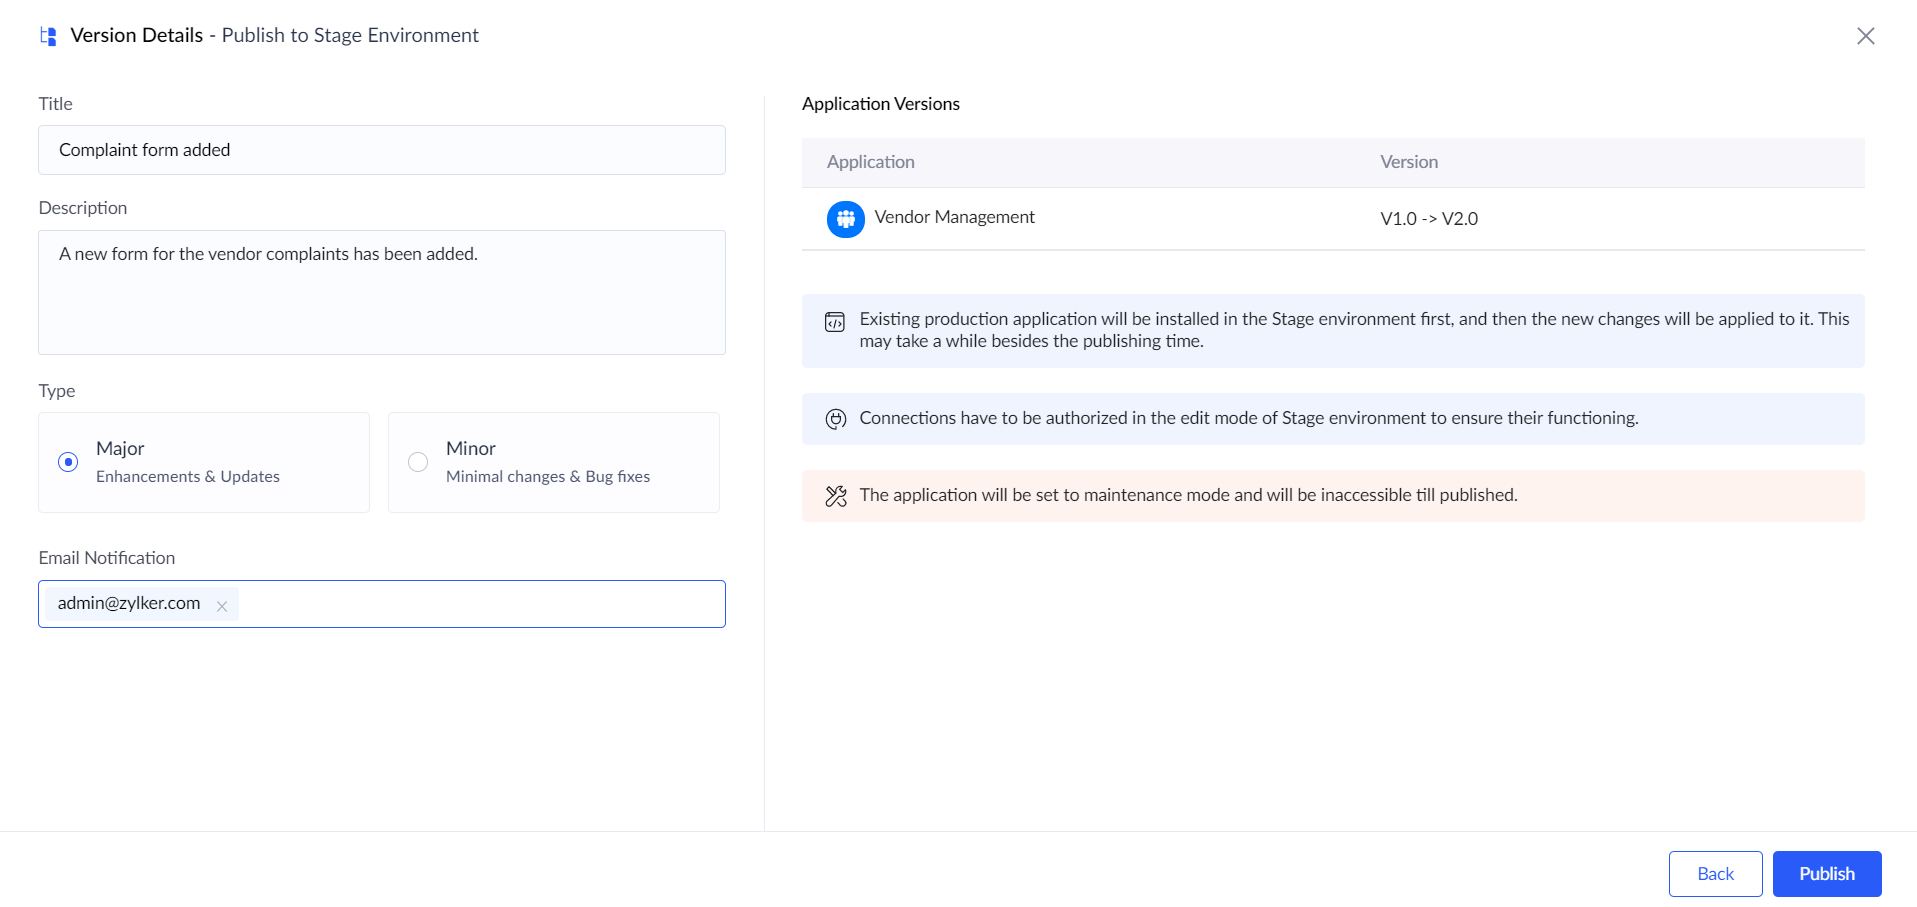Screen dimensions: 1917x907
Task: Click the Publish button
Action: (x=1827, y=874)
